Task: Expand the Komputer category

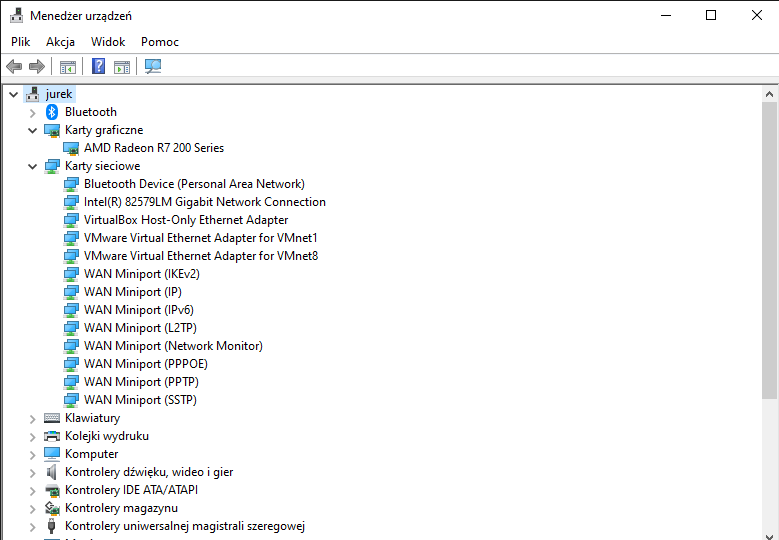Action: click(x=33, y=455)
